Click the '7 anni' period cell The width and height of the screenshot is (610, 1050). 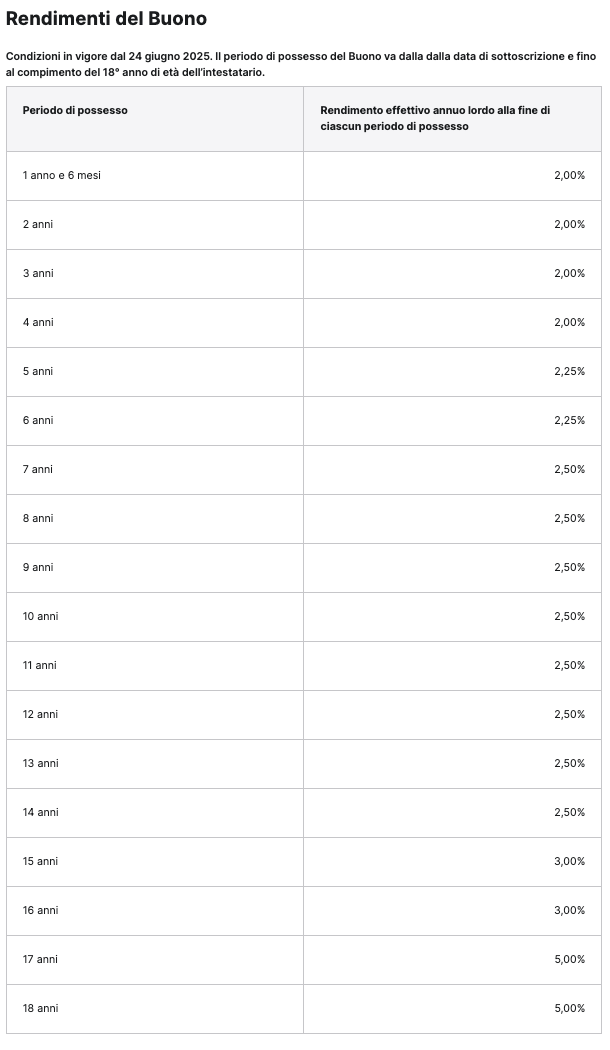pyautogui.click(x=38, y=469)
